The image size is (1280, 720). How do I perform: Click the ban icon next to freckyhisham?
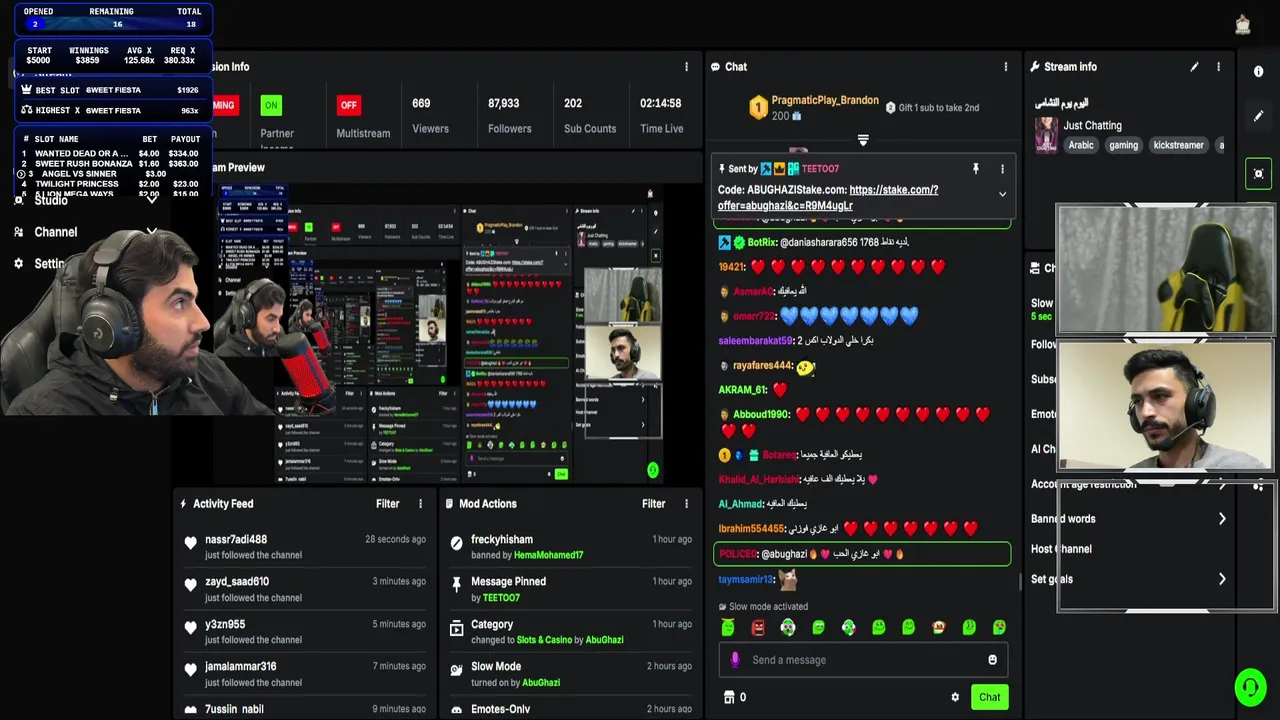[456, 543]
